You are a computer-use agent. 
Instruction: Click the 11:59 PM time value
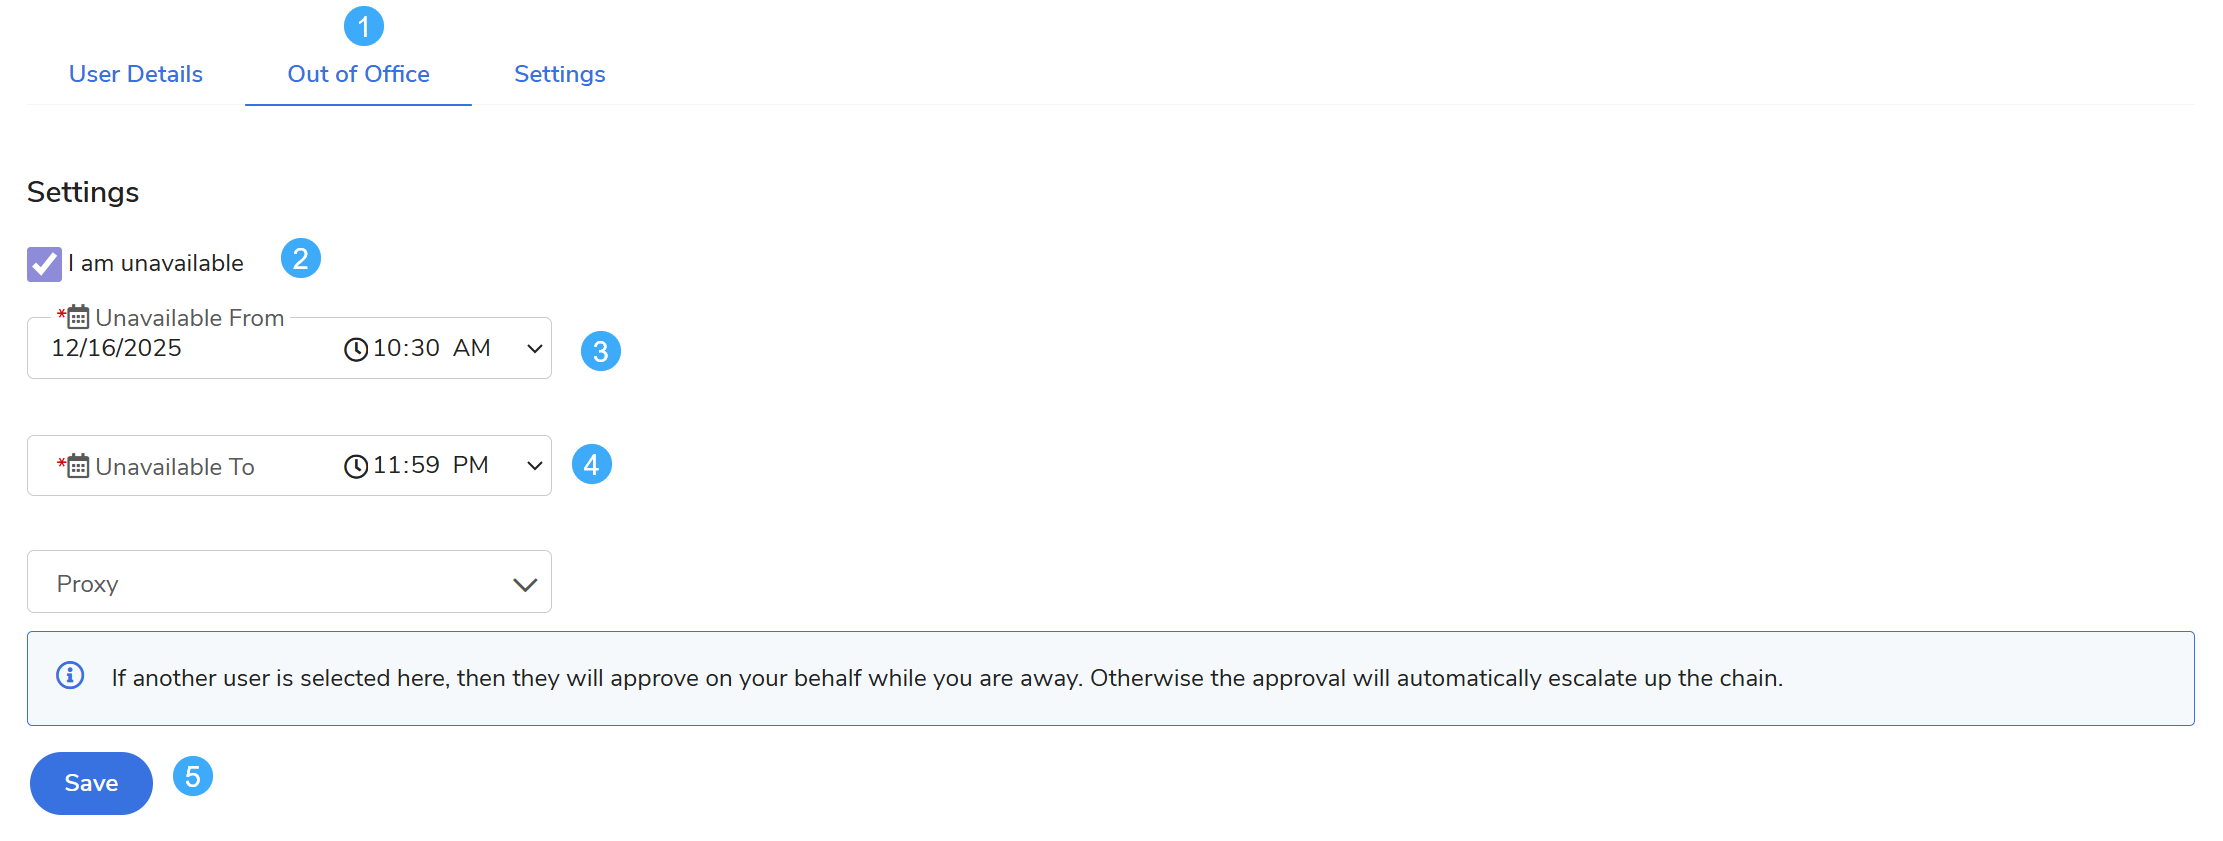(430, 465)
